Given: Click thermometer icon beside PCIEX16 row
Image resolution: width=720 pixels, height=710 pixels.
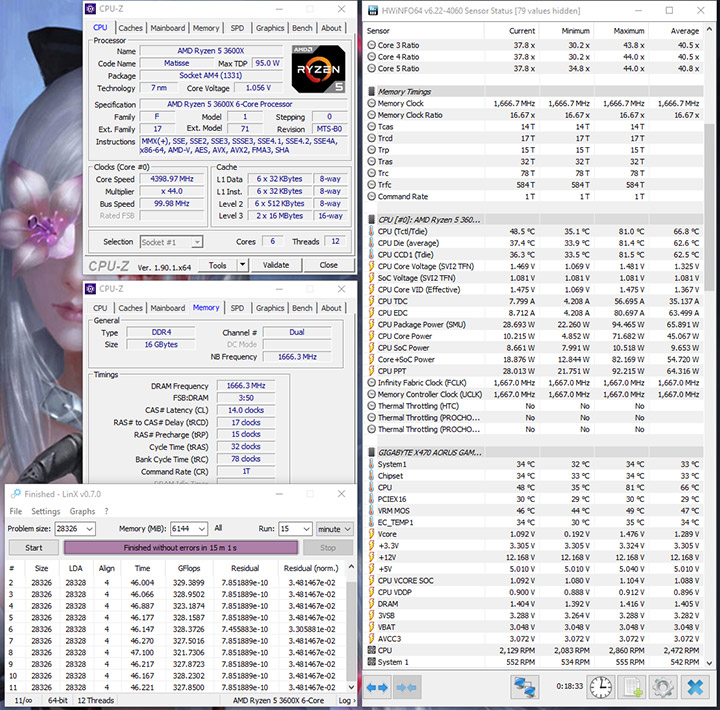Looking at the screenshot, I should (x=371, y=499).
